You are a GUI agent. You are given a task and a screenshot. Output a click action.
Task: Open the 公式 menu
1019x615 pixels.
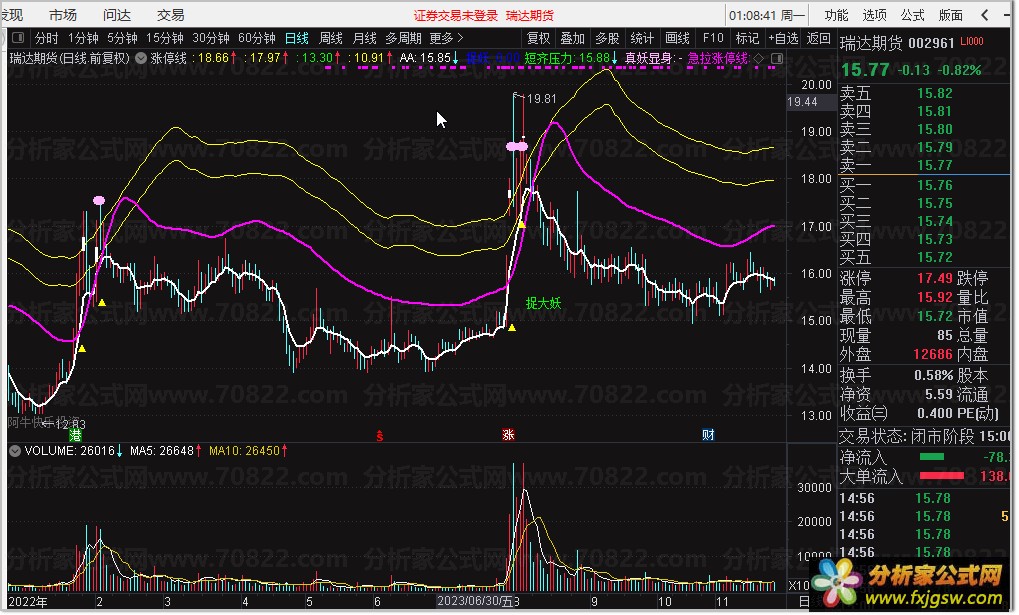coord(912,15)
